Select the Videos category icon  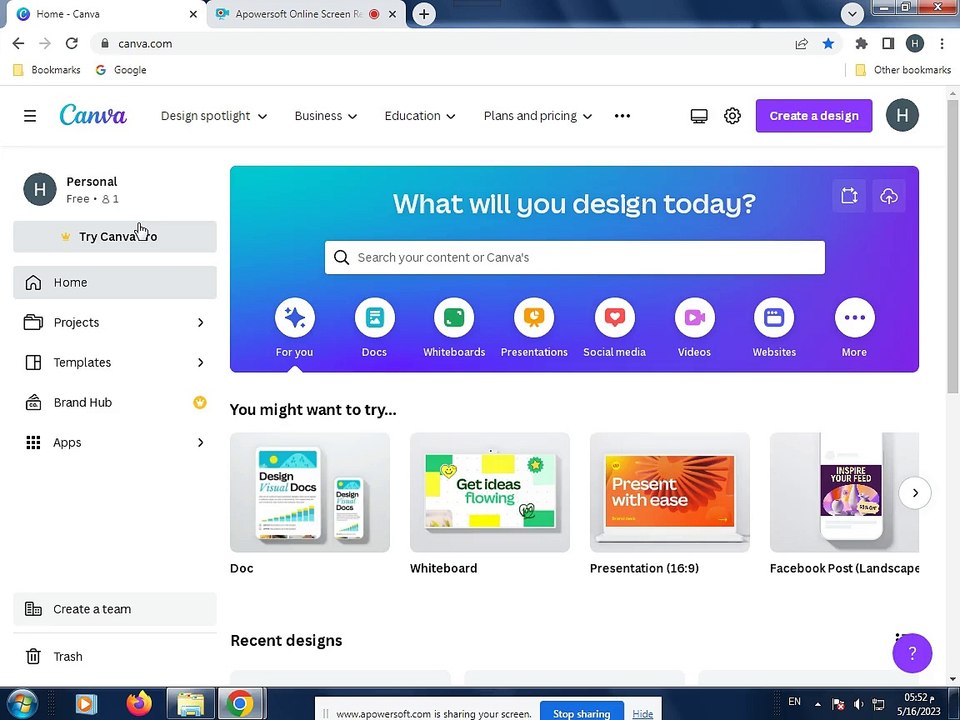[x=694, y=318]
